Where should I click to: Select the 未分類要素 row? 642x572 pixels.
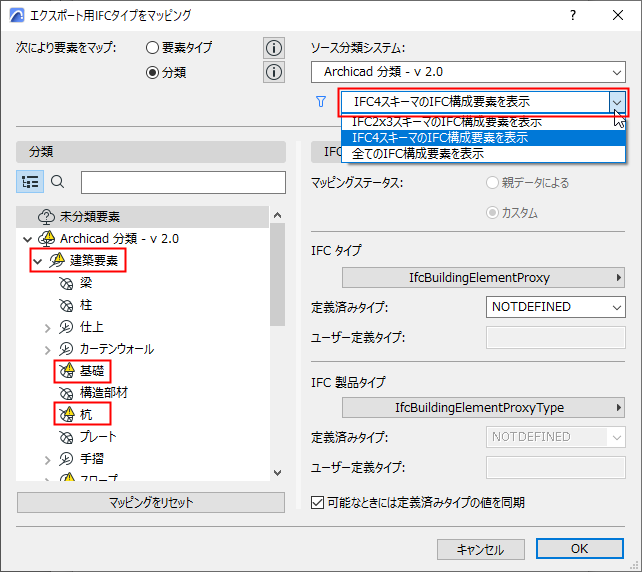click(142, 217)
